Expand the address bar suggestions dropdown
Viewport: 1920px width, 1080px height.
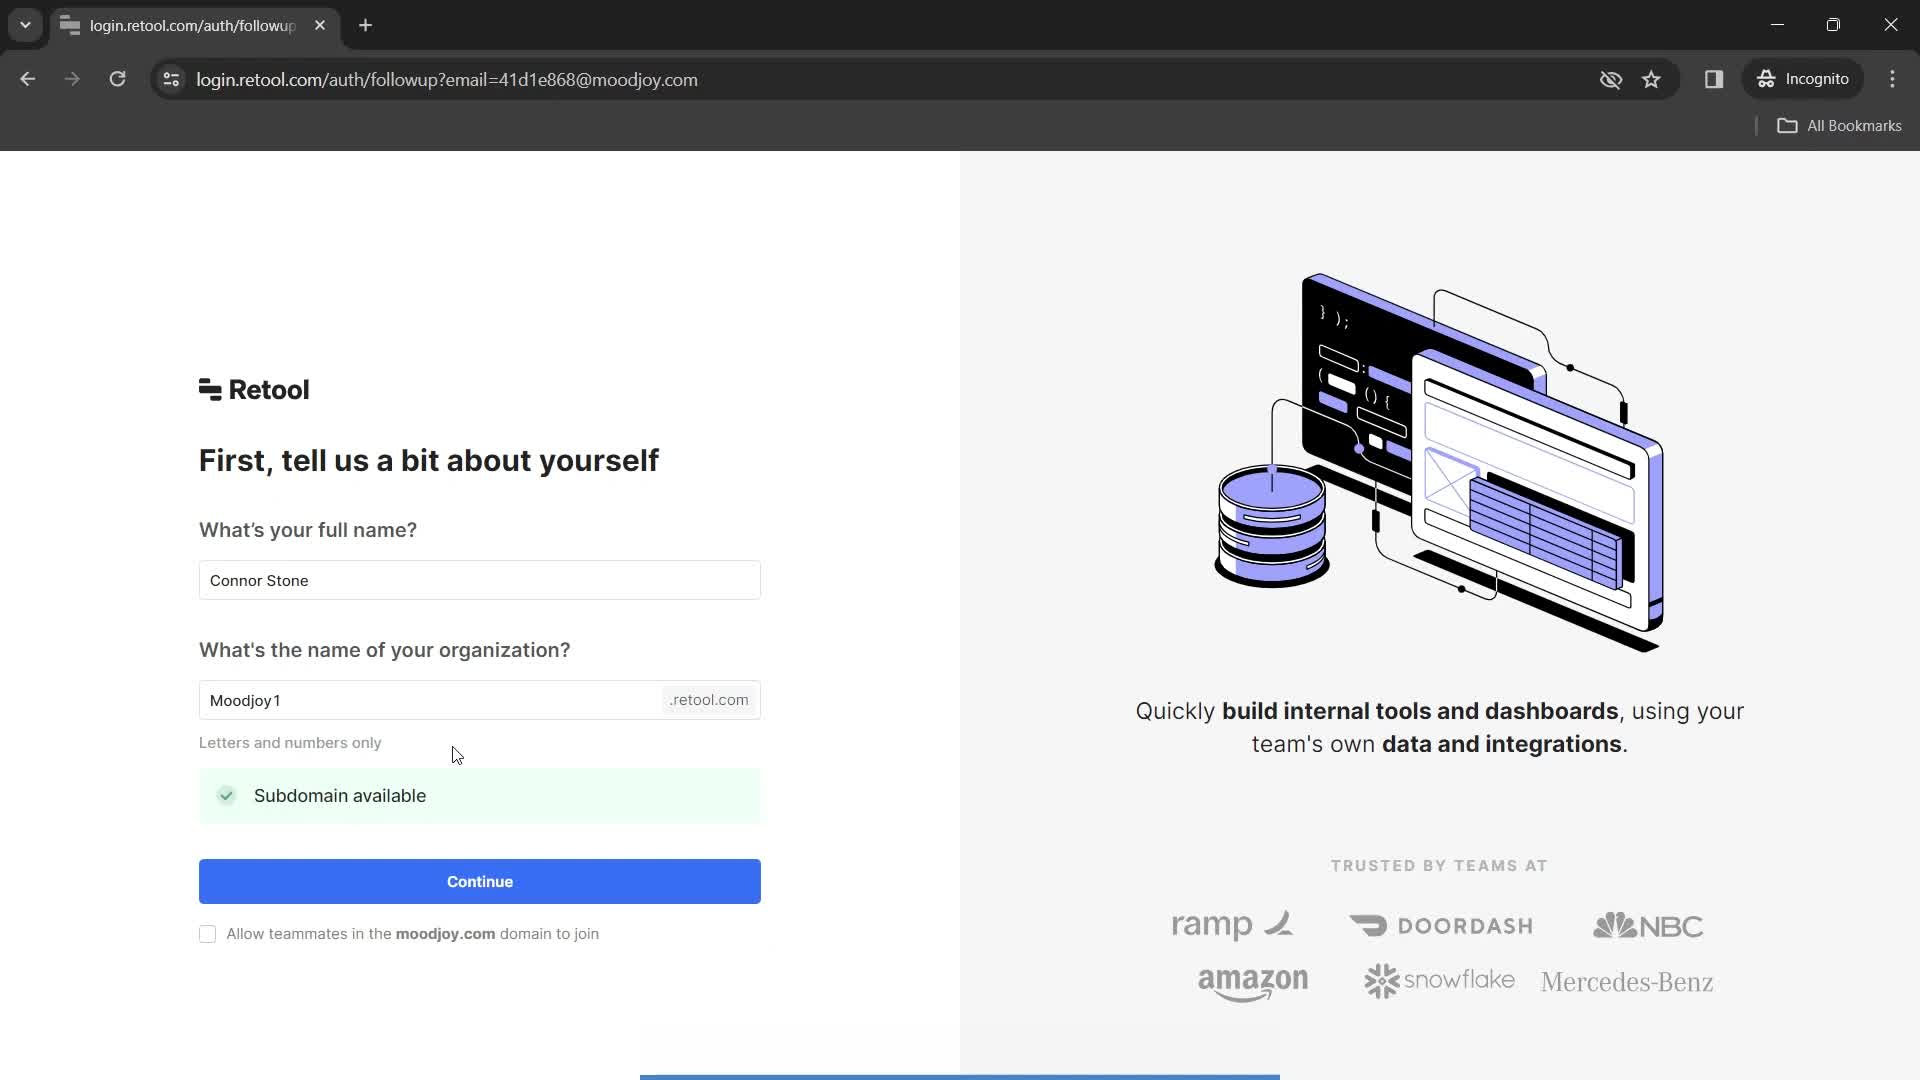click(x=24, y=24)
